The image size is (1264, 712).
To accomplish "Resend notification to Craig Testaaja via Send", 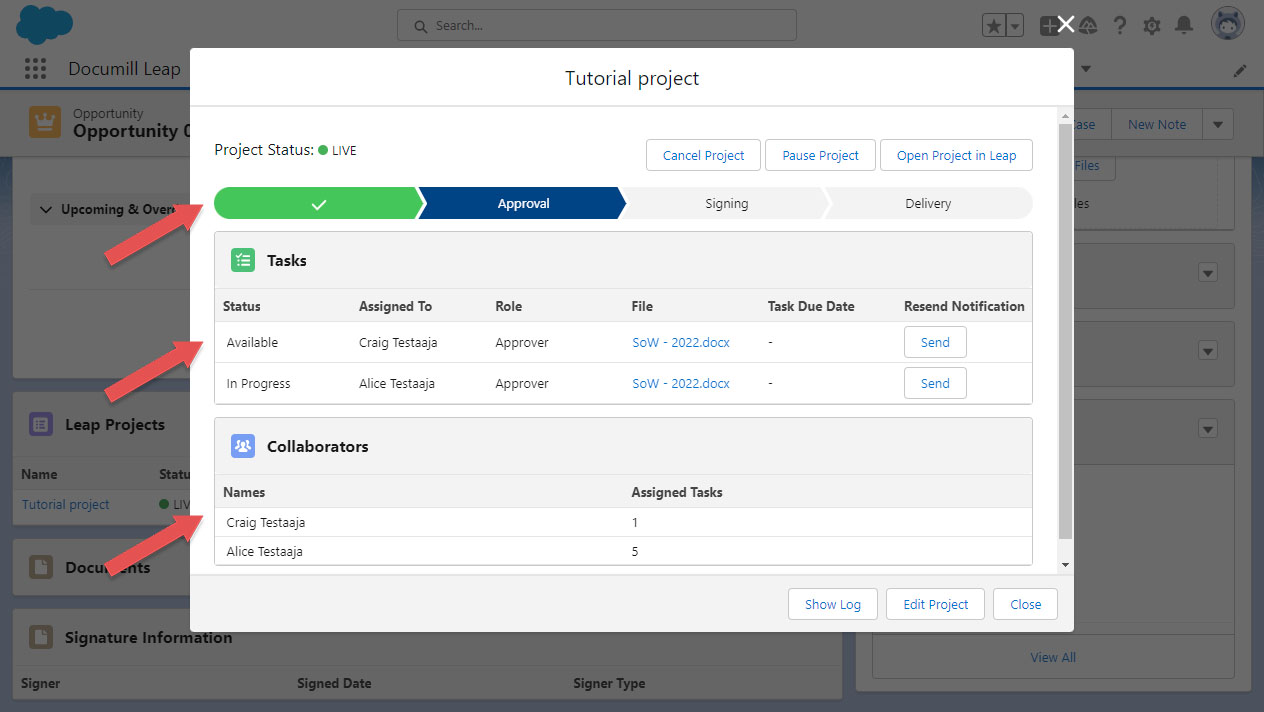I will point(934,342).
